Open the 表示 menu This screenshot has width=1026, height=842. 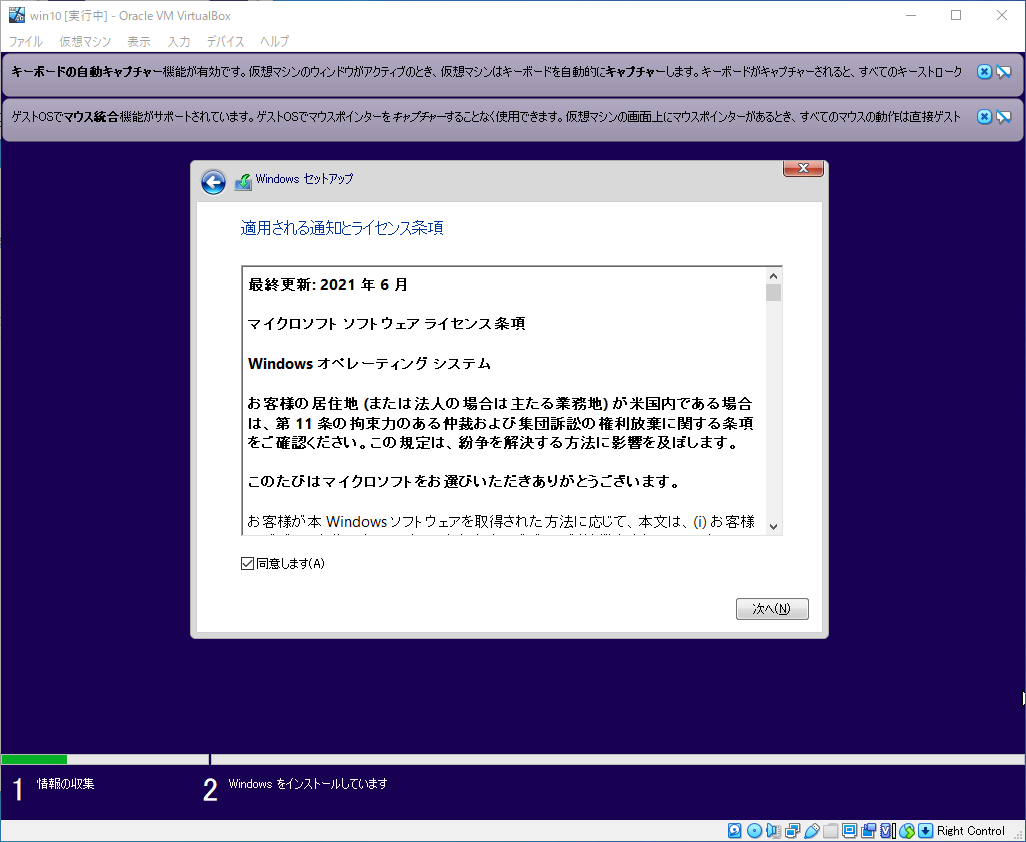click(139, 41)
